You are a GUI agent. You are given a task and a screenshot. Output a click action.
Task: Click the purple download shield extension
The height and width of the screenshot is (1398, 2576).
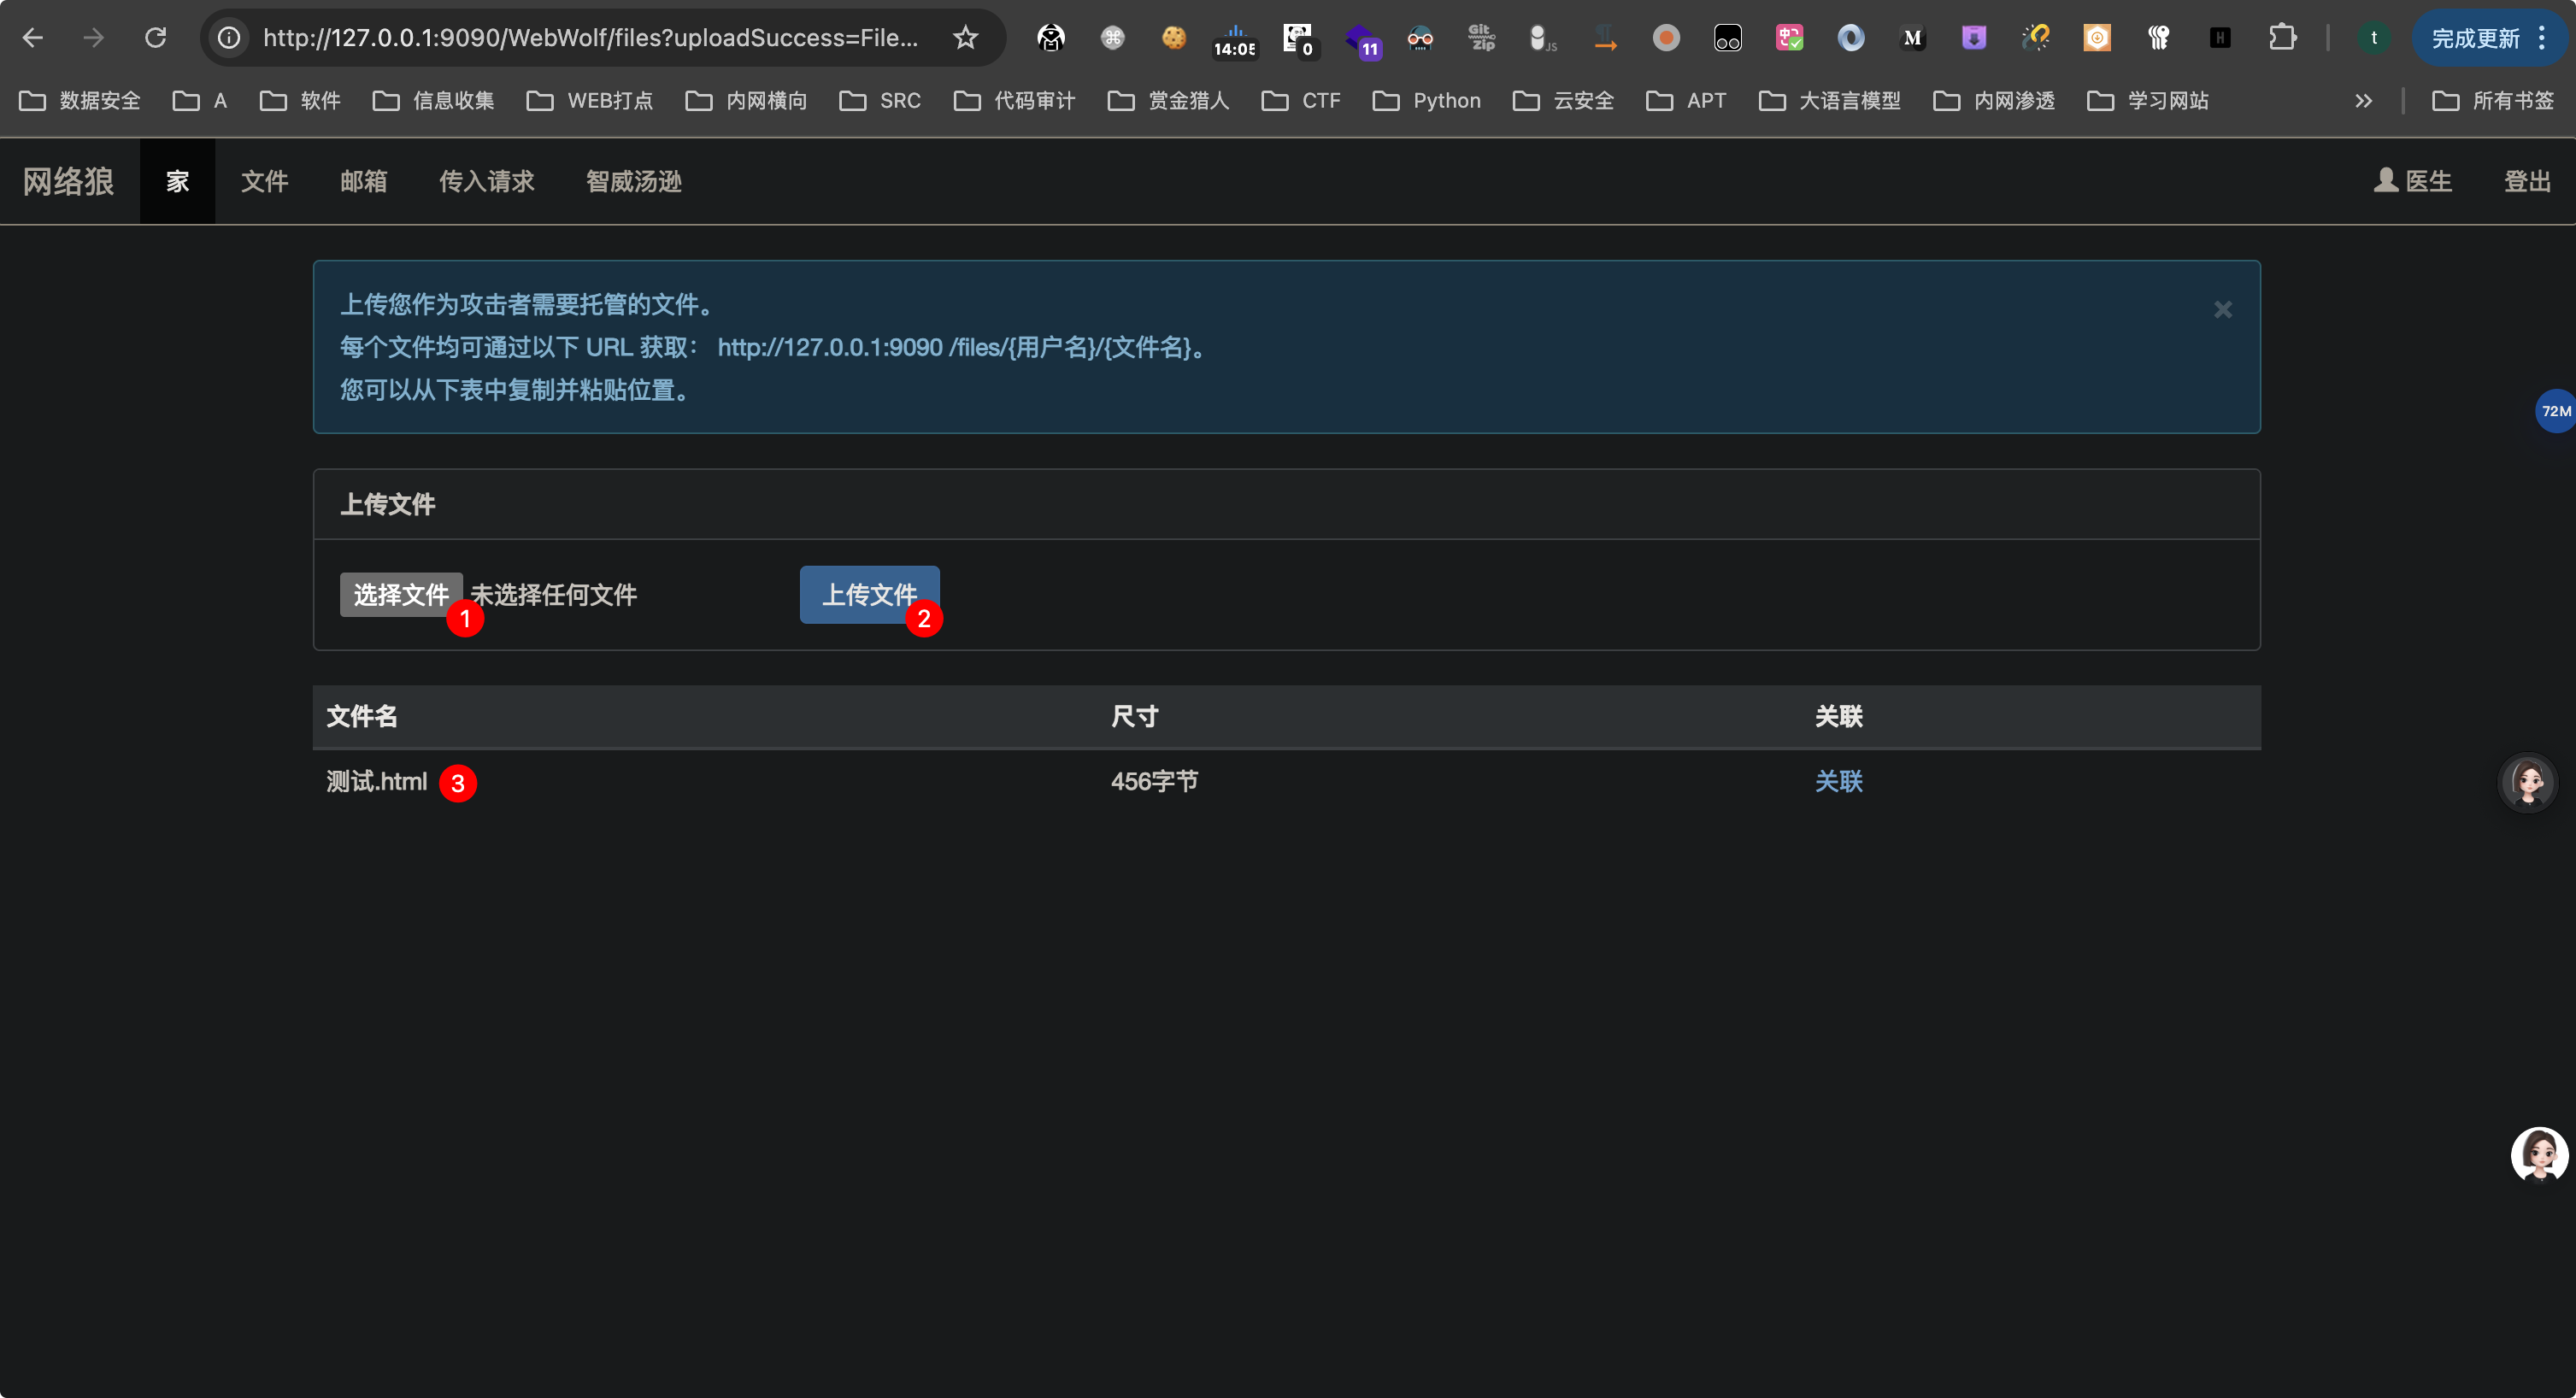[1974, 38]
